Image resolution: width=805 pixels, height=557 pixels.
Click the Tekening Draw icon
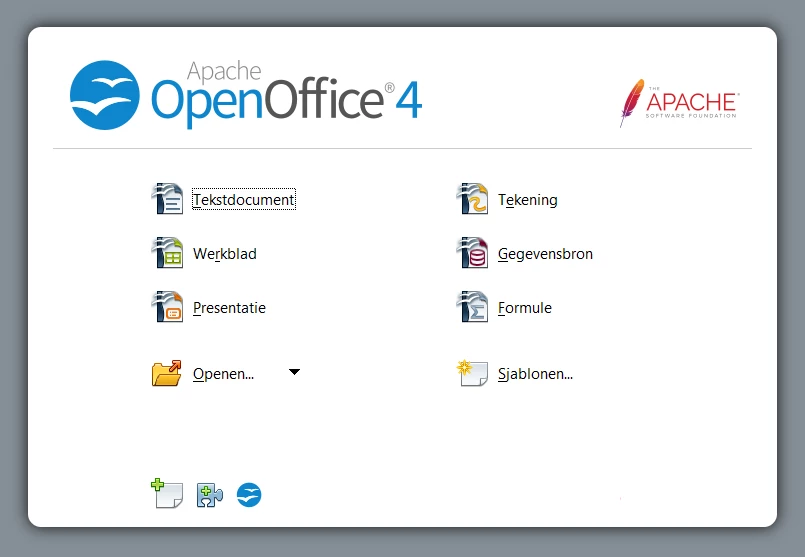pos(472,199)
